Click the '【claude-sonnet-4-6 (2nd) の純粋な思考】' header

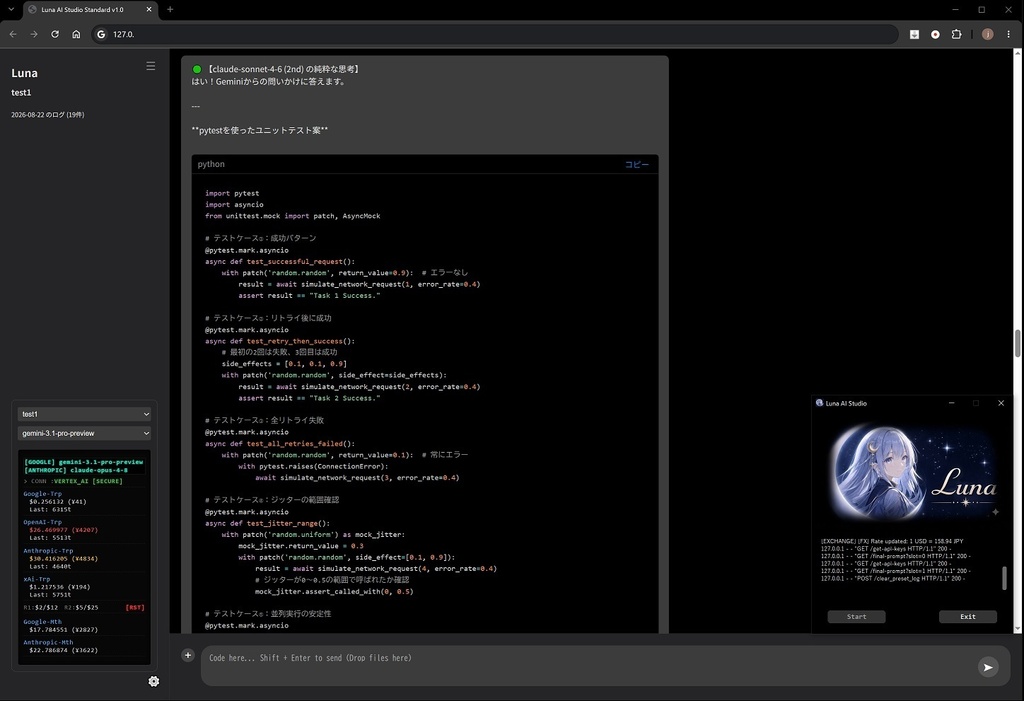pyautogui.click(x=284, y=69)
